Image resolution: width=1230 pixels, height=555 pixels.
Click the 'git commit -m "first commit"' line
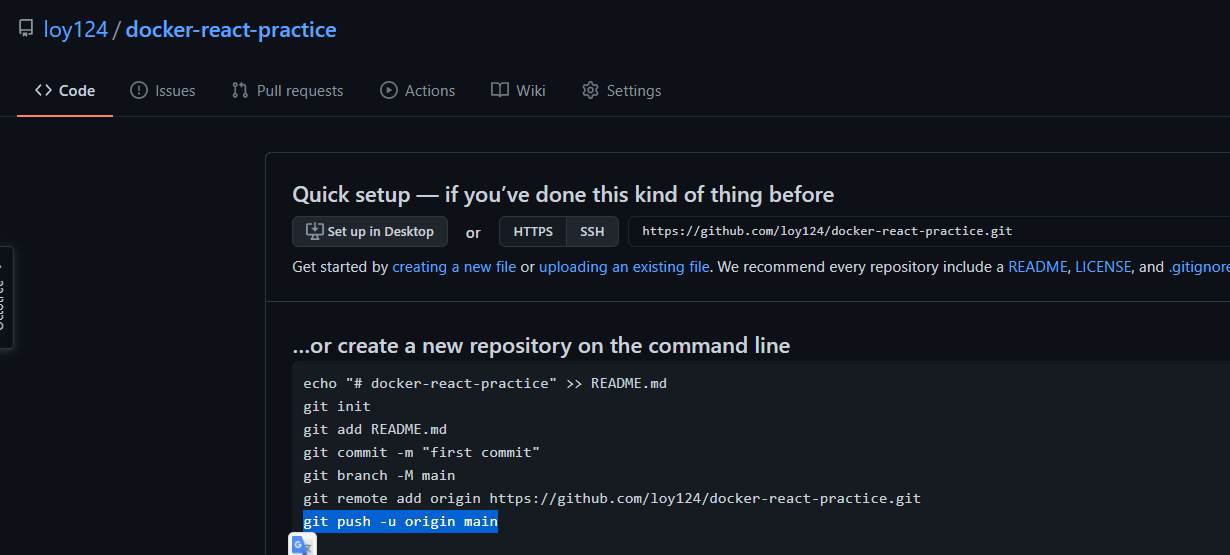coord(421,452)
